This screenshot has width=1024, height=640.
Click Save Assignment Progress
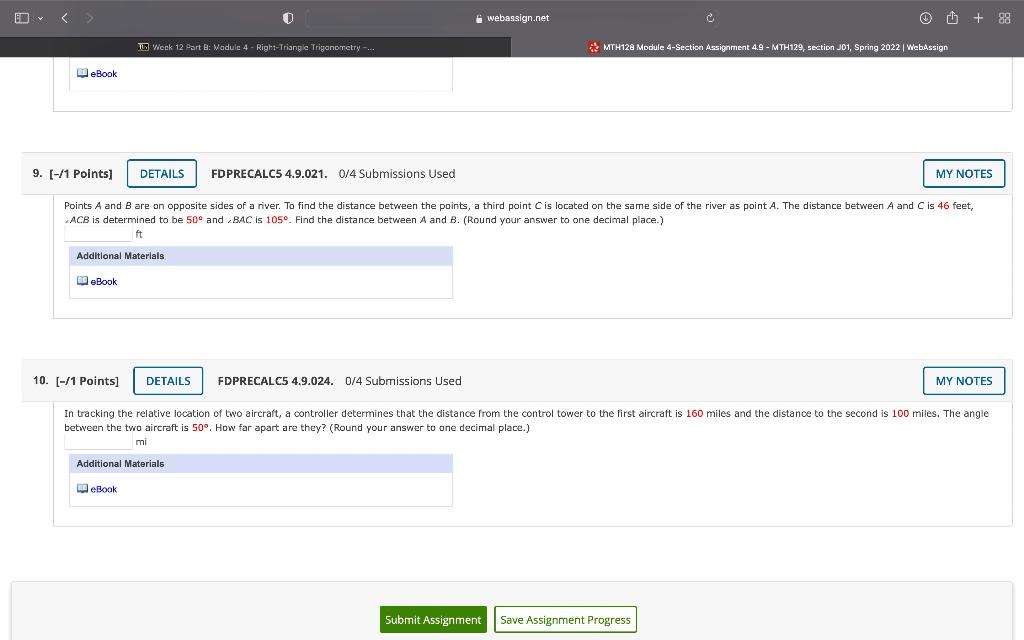pyautogui.click(x=564, y=619)
